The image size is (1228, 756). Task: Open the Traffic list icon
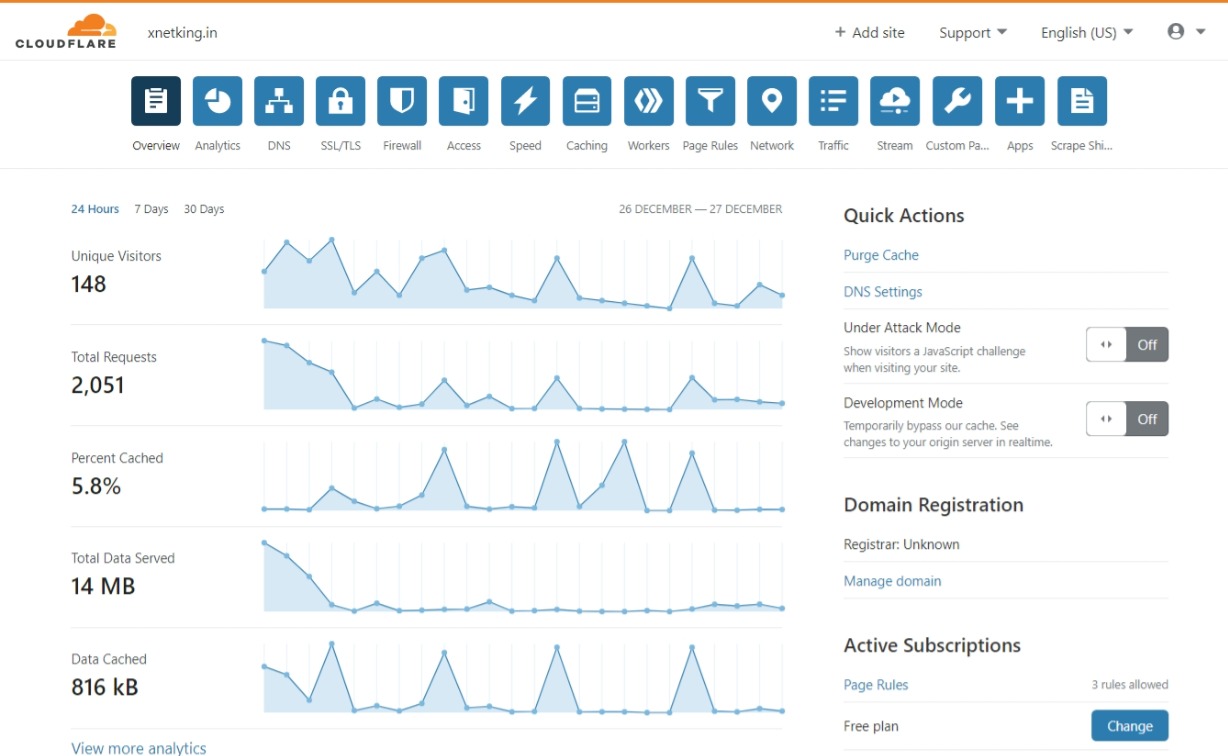(x=833, y=101)
